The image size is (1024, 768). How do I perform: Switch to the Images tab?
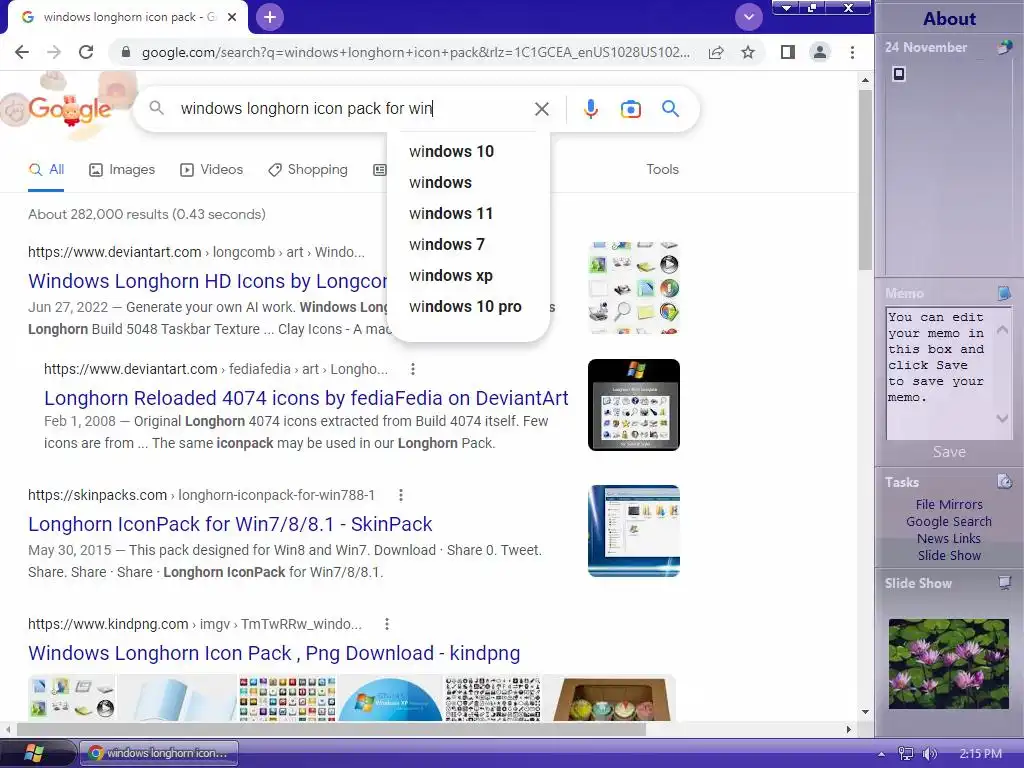[x=122, y=170]
